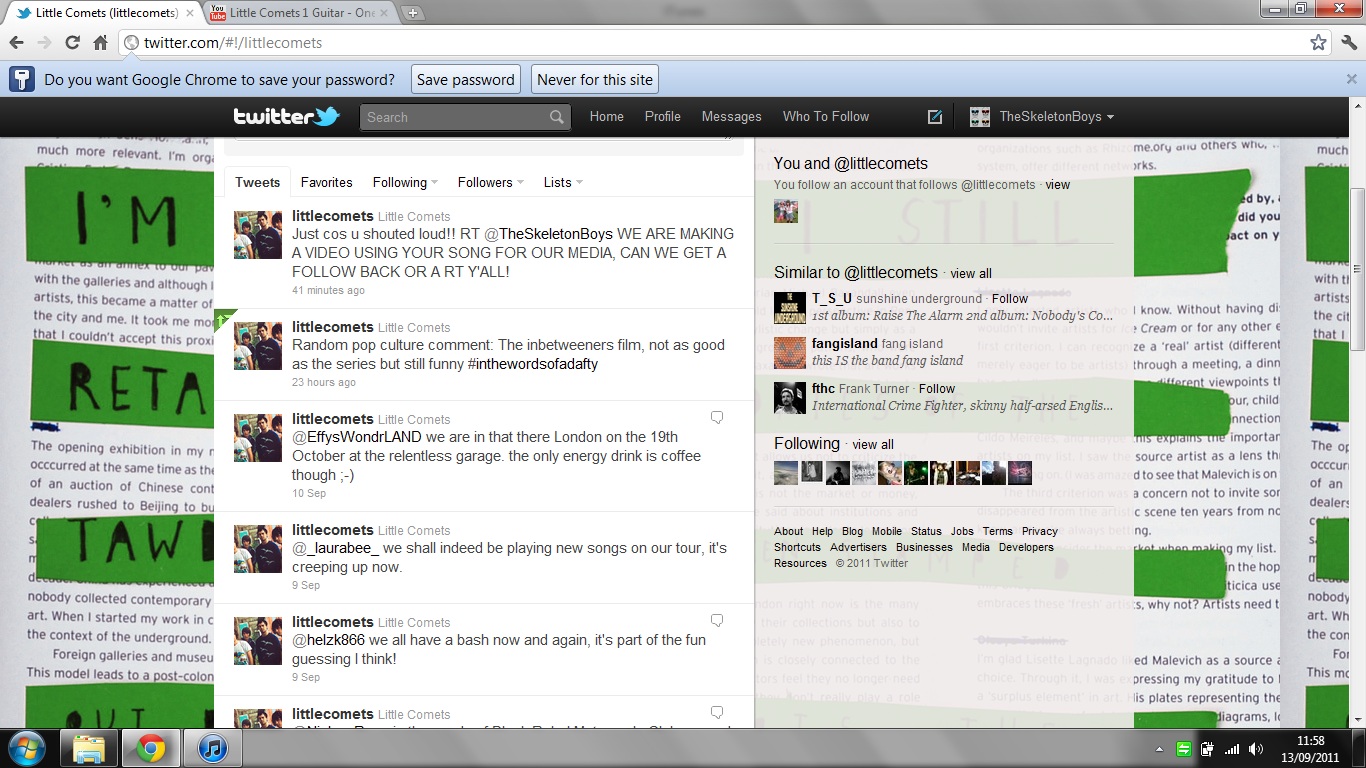1366x768 pixels.
Task: Open Messages in Twitter nav
Action: (731, 116)
